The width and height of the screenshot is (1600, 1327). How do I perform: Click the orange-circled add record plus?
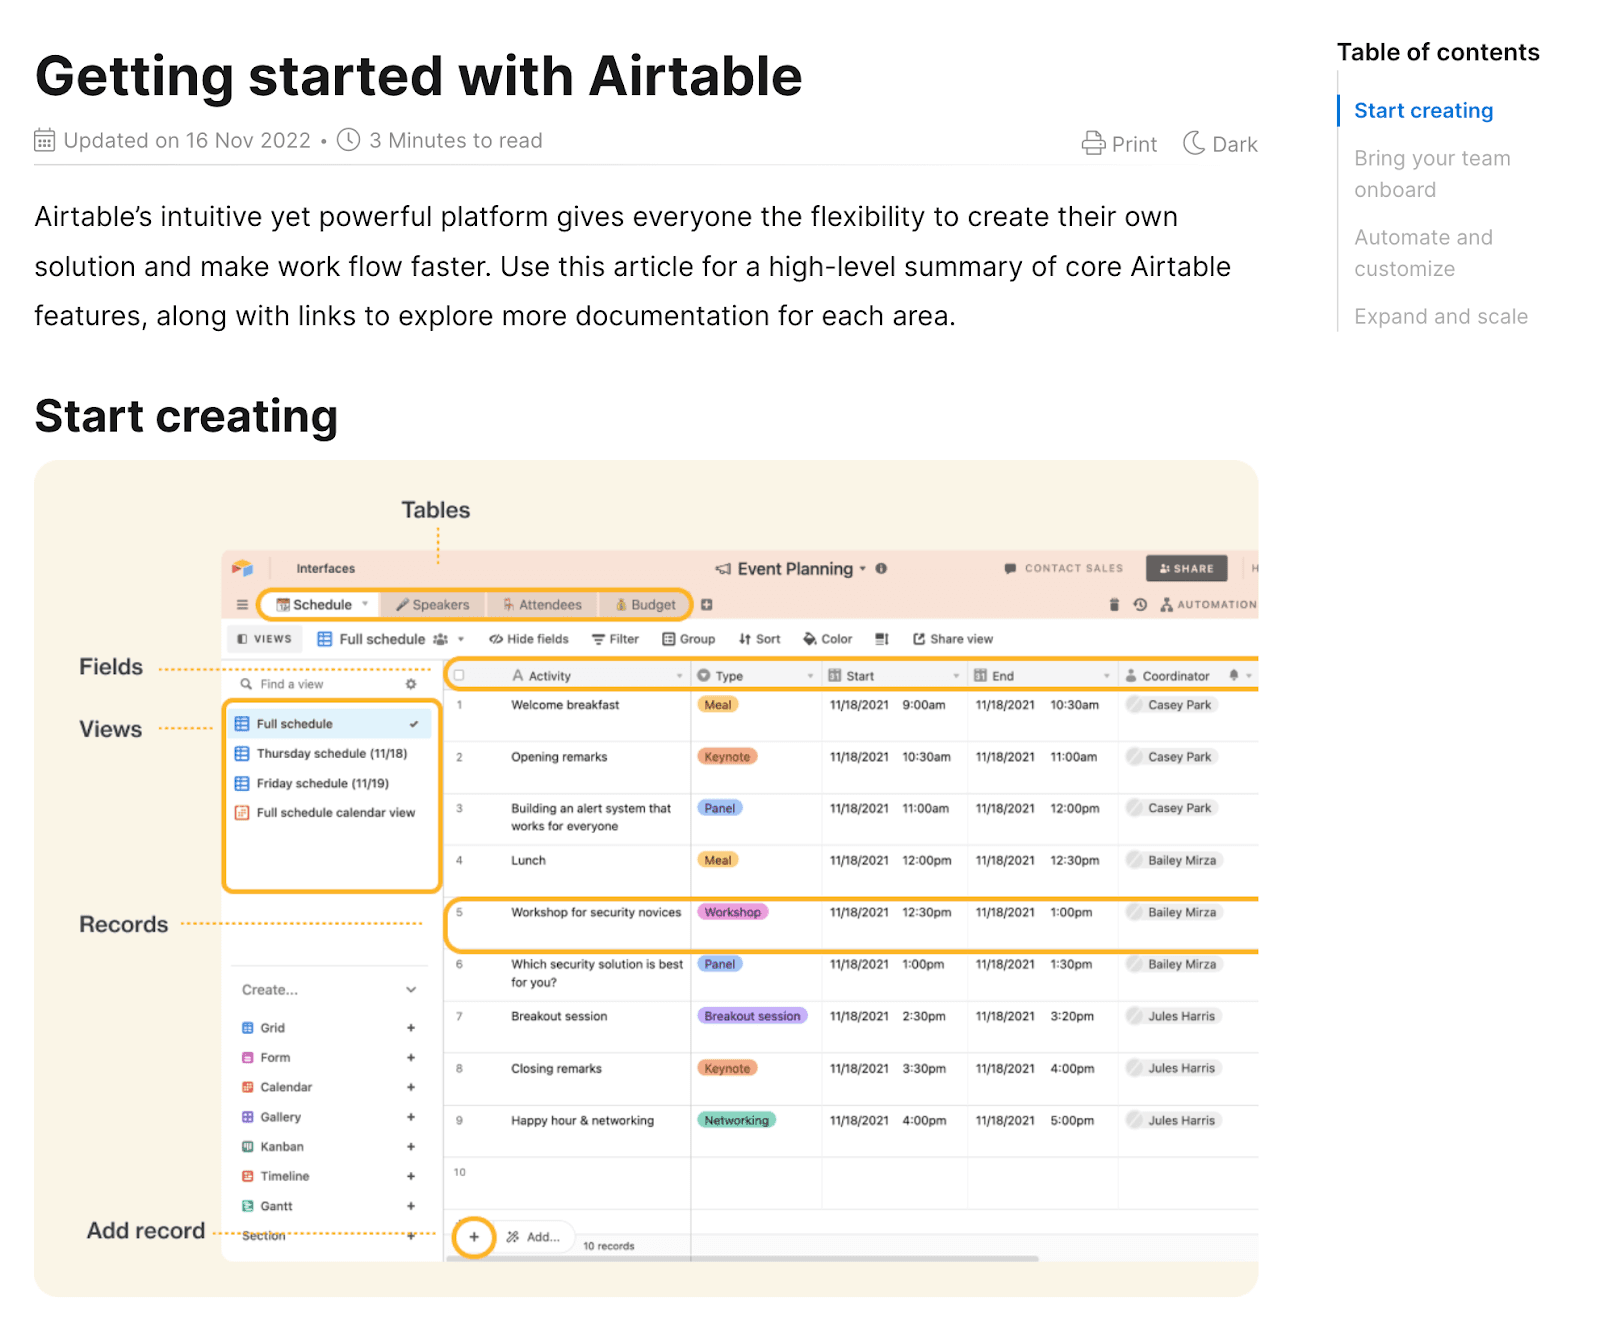[x=474, y=1237]
